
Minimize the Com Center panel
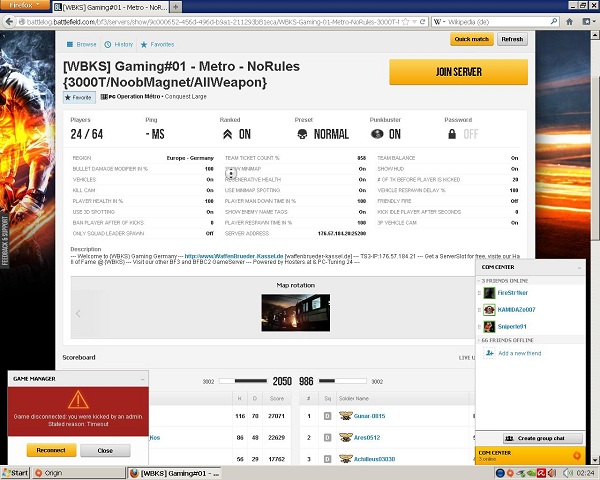(580, 268)
